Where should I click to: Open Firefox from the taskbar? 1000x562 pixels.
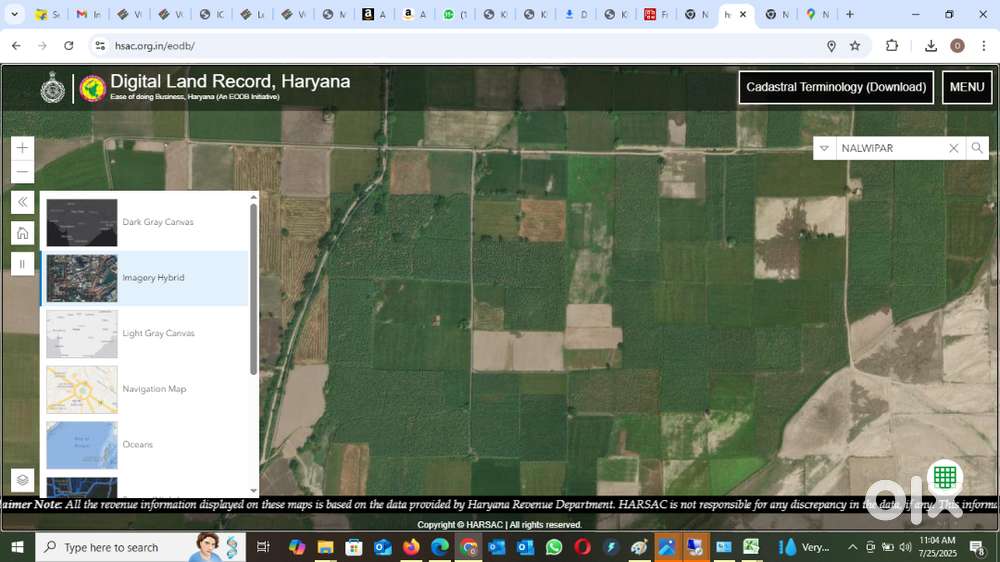click(x=411, y=547)
